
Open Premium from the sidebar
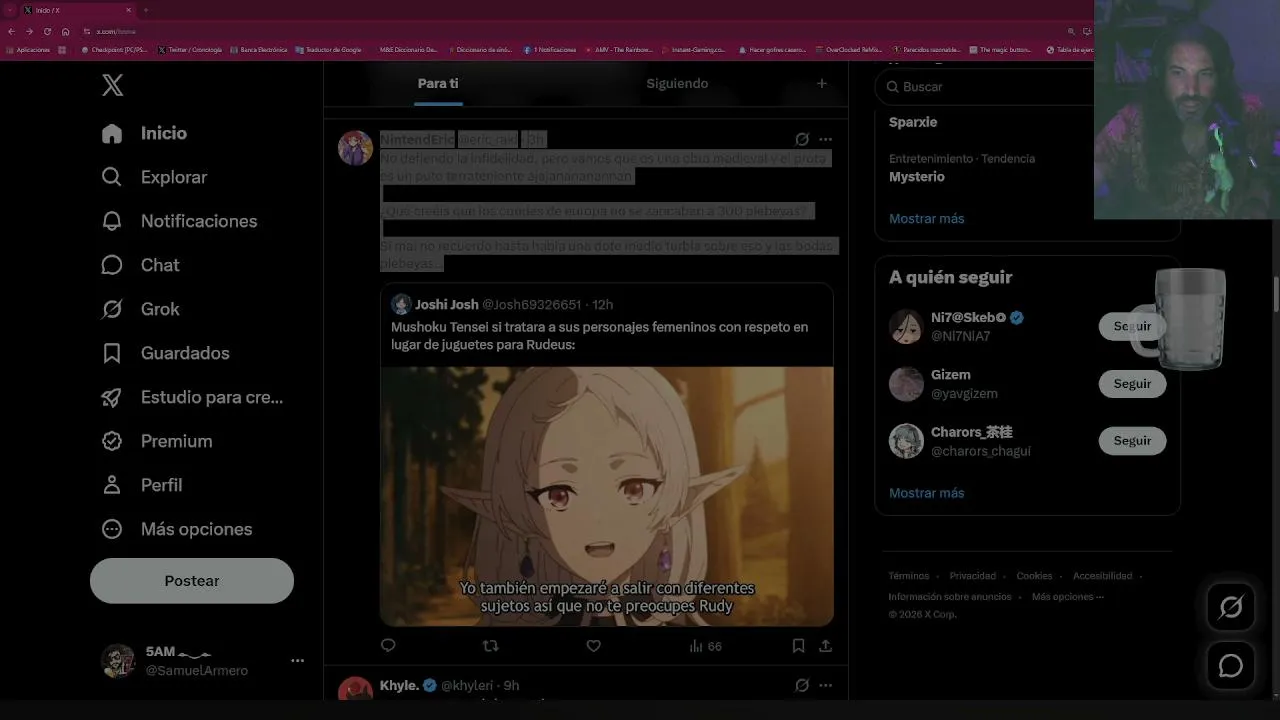(x=156, y=441)
